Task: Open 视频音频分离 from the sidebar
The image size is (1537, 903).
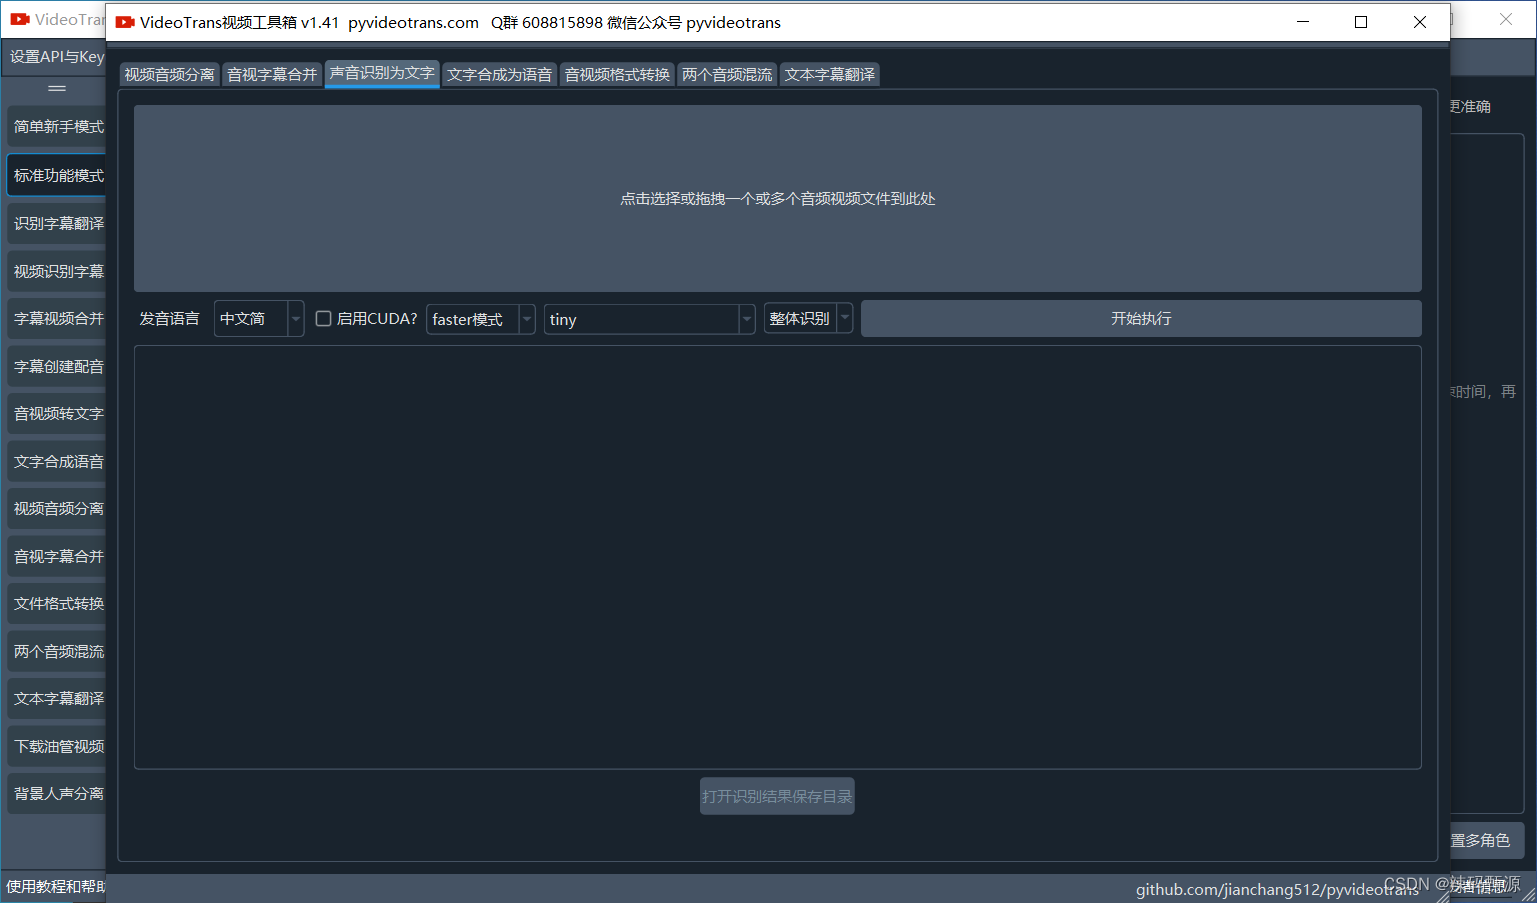Action: click(x=57, y=509)
